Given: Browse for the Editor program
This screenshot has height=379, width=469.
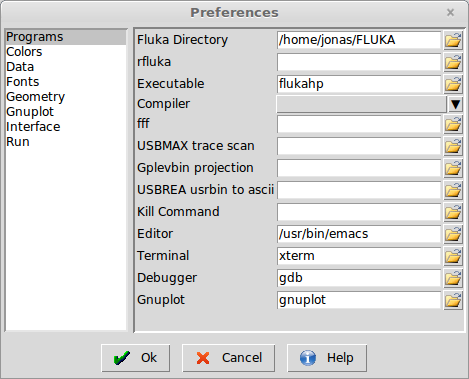Looking at the screenshot, I should [x=453, y=234].
